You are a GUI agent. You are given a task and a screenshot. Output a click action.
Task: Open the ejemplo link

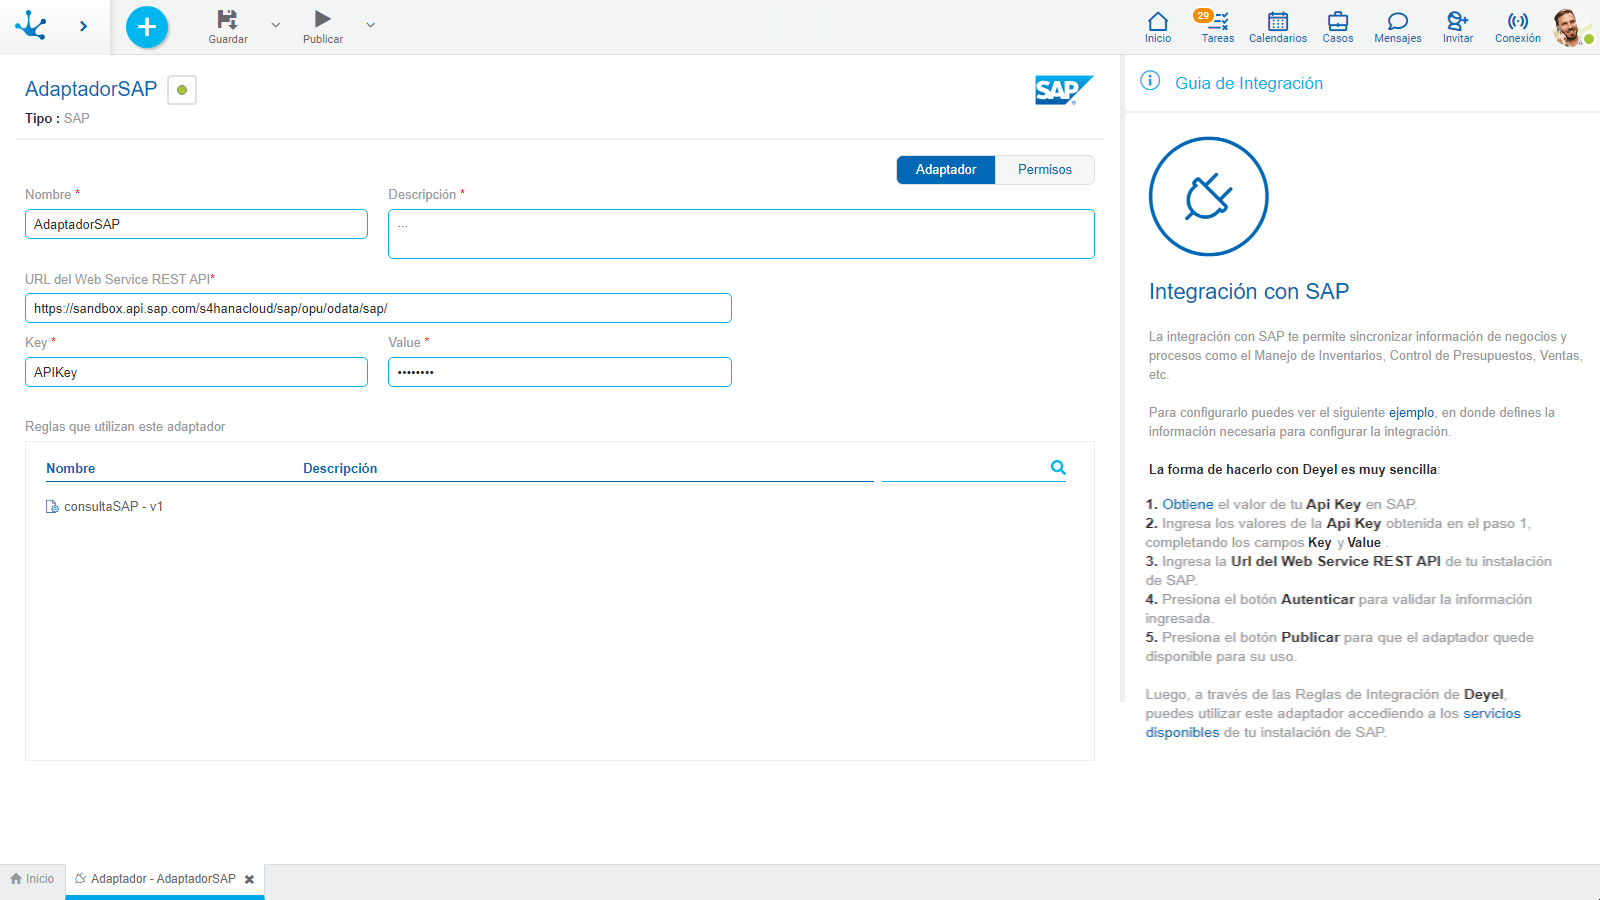pyautogui.click(x=1411, y=412)
